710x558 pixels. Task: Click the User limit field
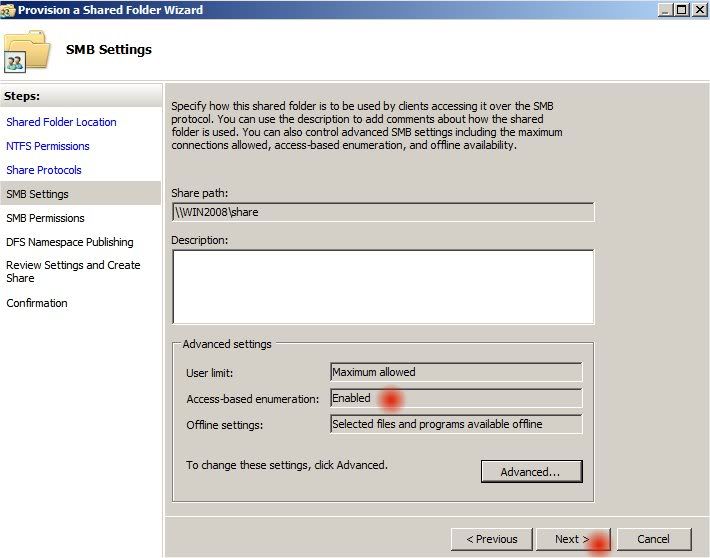click(x=456, y=372)
